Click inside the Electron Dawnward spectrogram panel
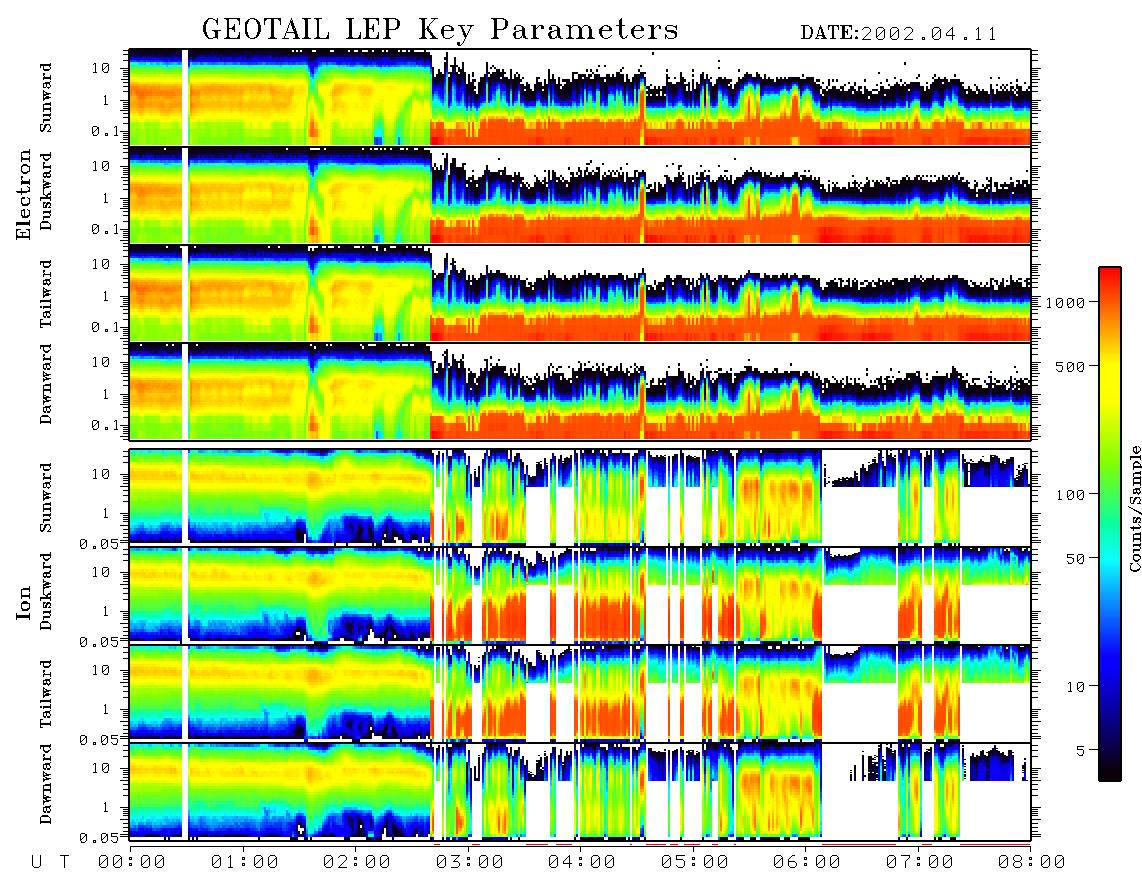This screenshot has width=1142, height=880. pos(580,391)
